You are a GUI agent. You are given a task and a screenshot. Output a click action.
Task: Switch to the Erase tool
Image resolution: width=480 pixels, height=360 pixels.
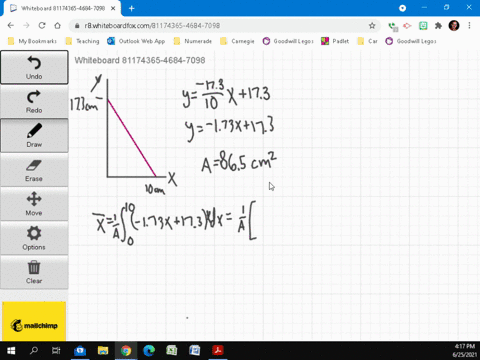click(34, 170)
